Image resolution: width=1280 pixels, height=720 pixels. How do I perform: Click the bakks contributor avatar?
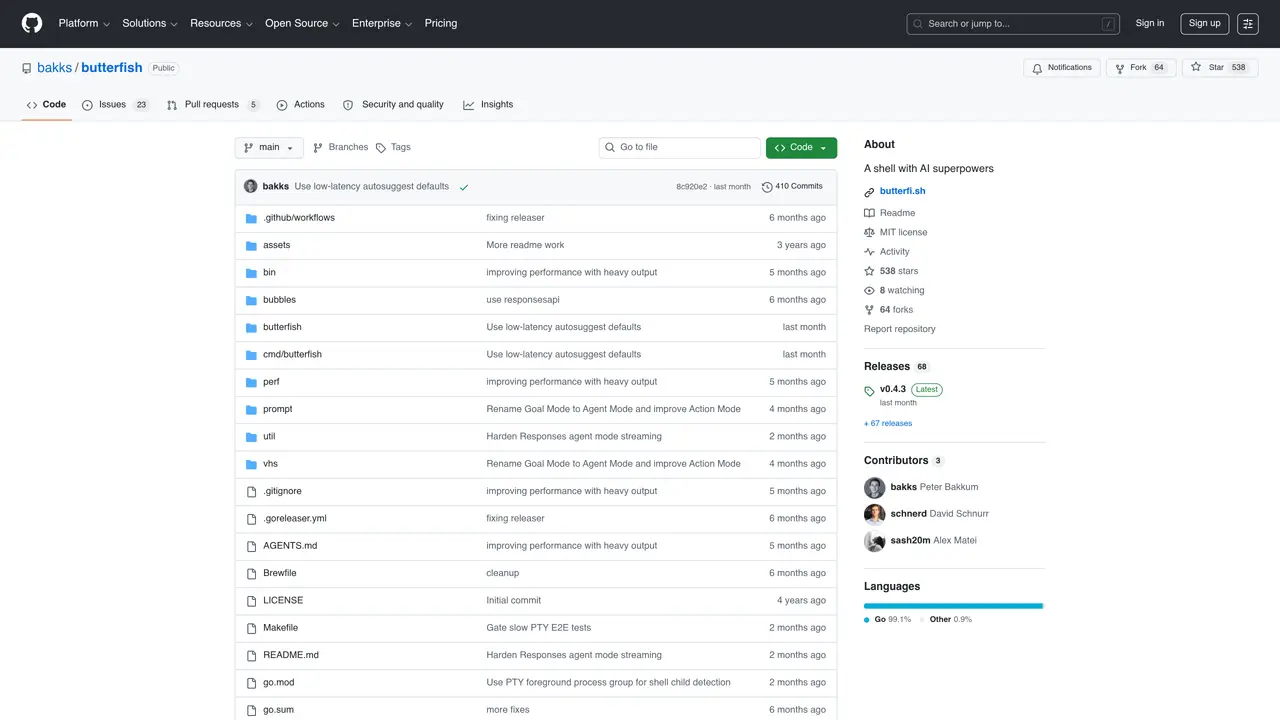[875, 488]
